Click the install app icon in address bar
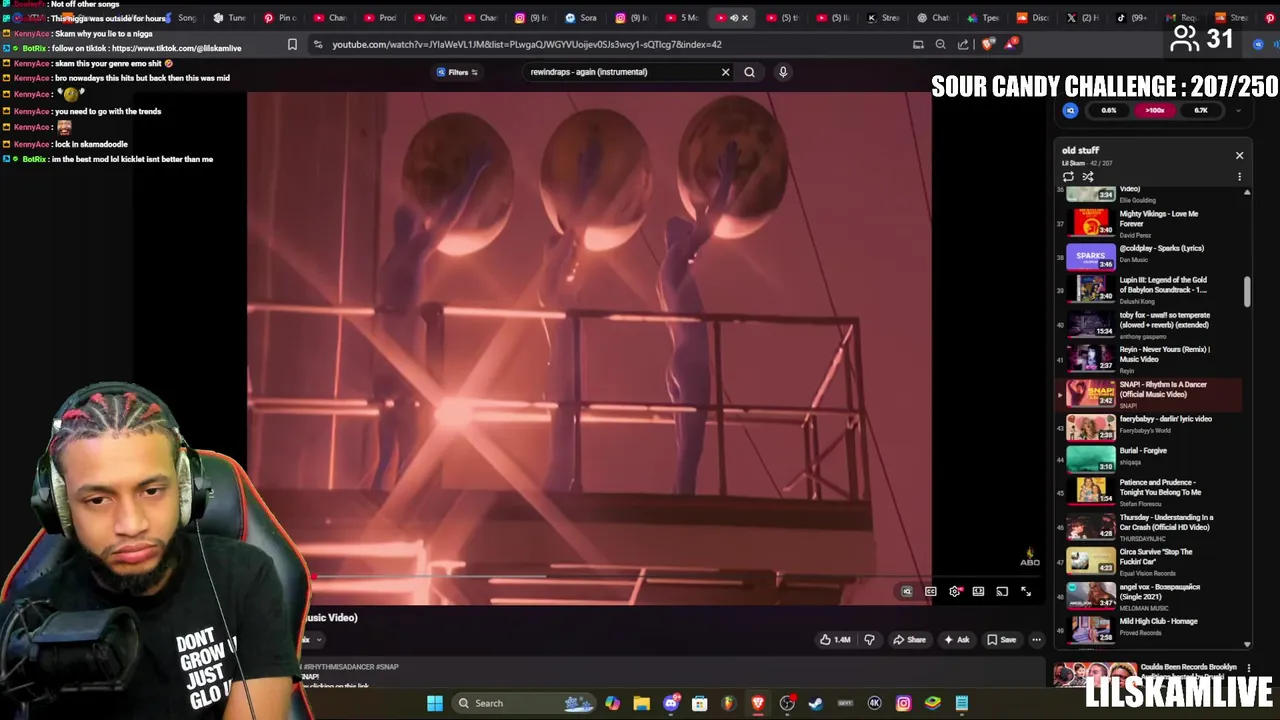 point(918,44)
